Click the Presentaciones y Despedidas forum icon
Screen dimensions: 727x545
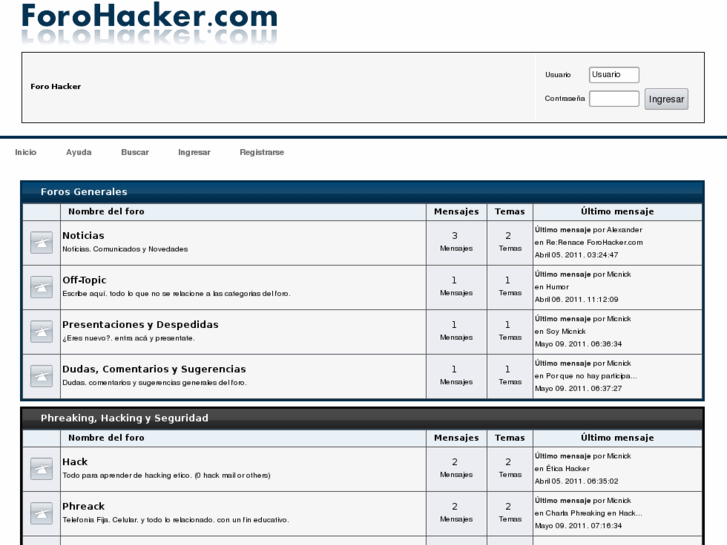point(41,332)
